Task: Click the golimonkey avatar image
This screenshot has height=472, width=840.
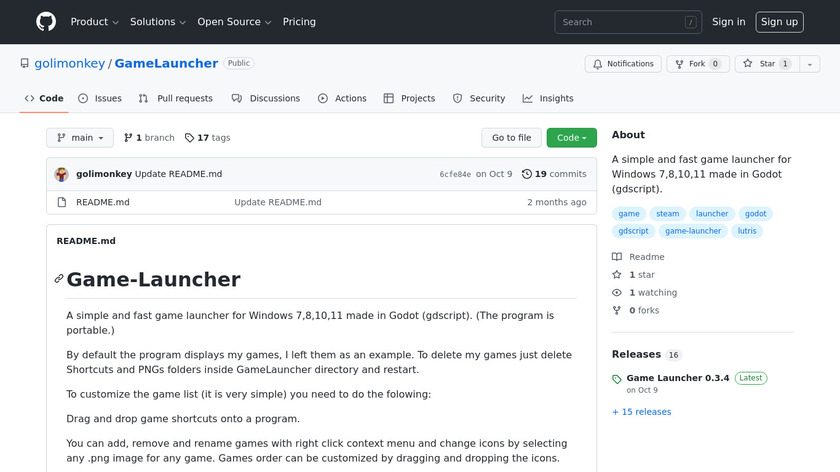Action: [62, 174]
